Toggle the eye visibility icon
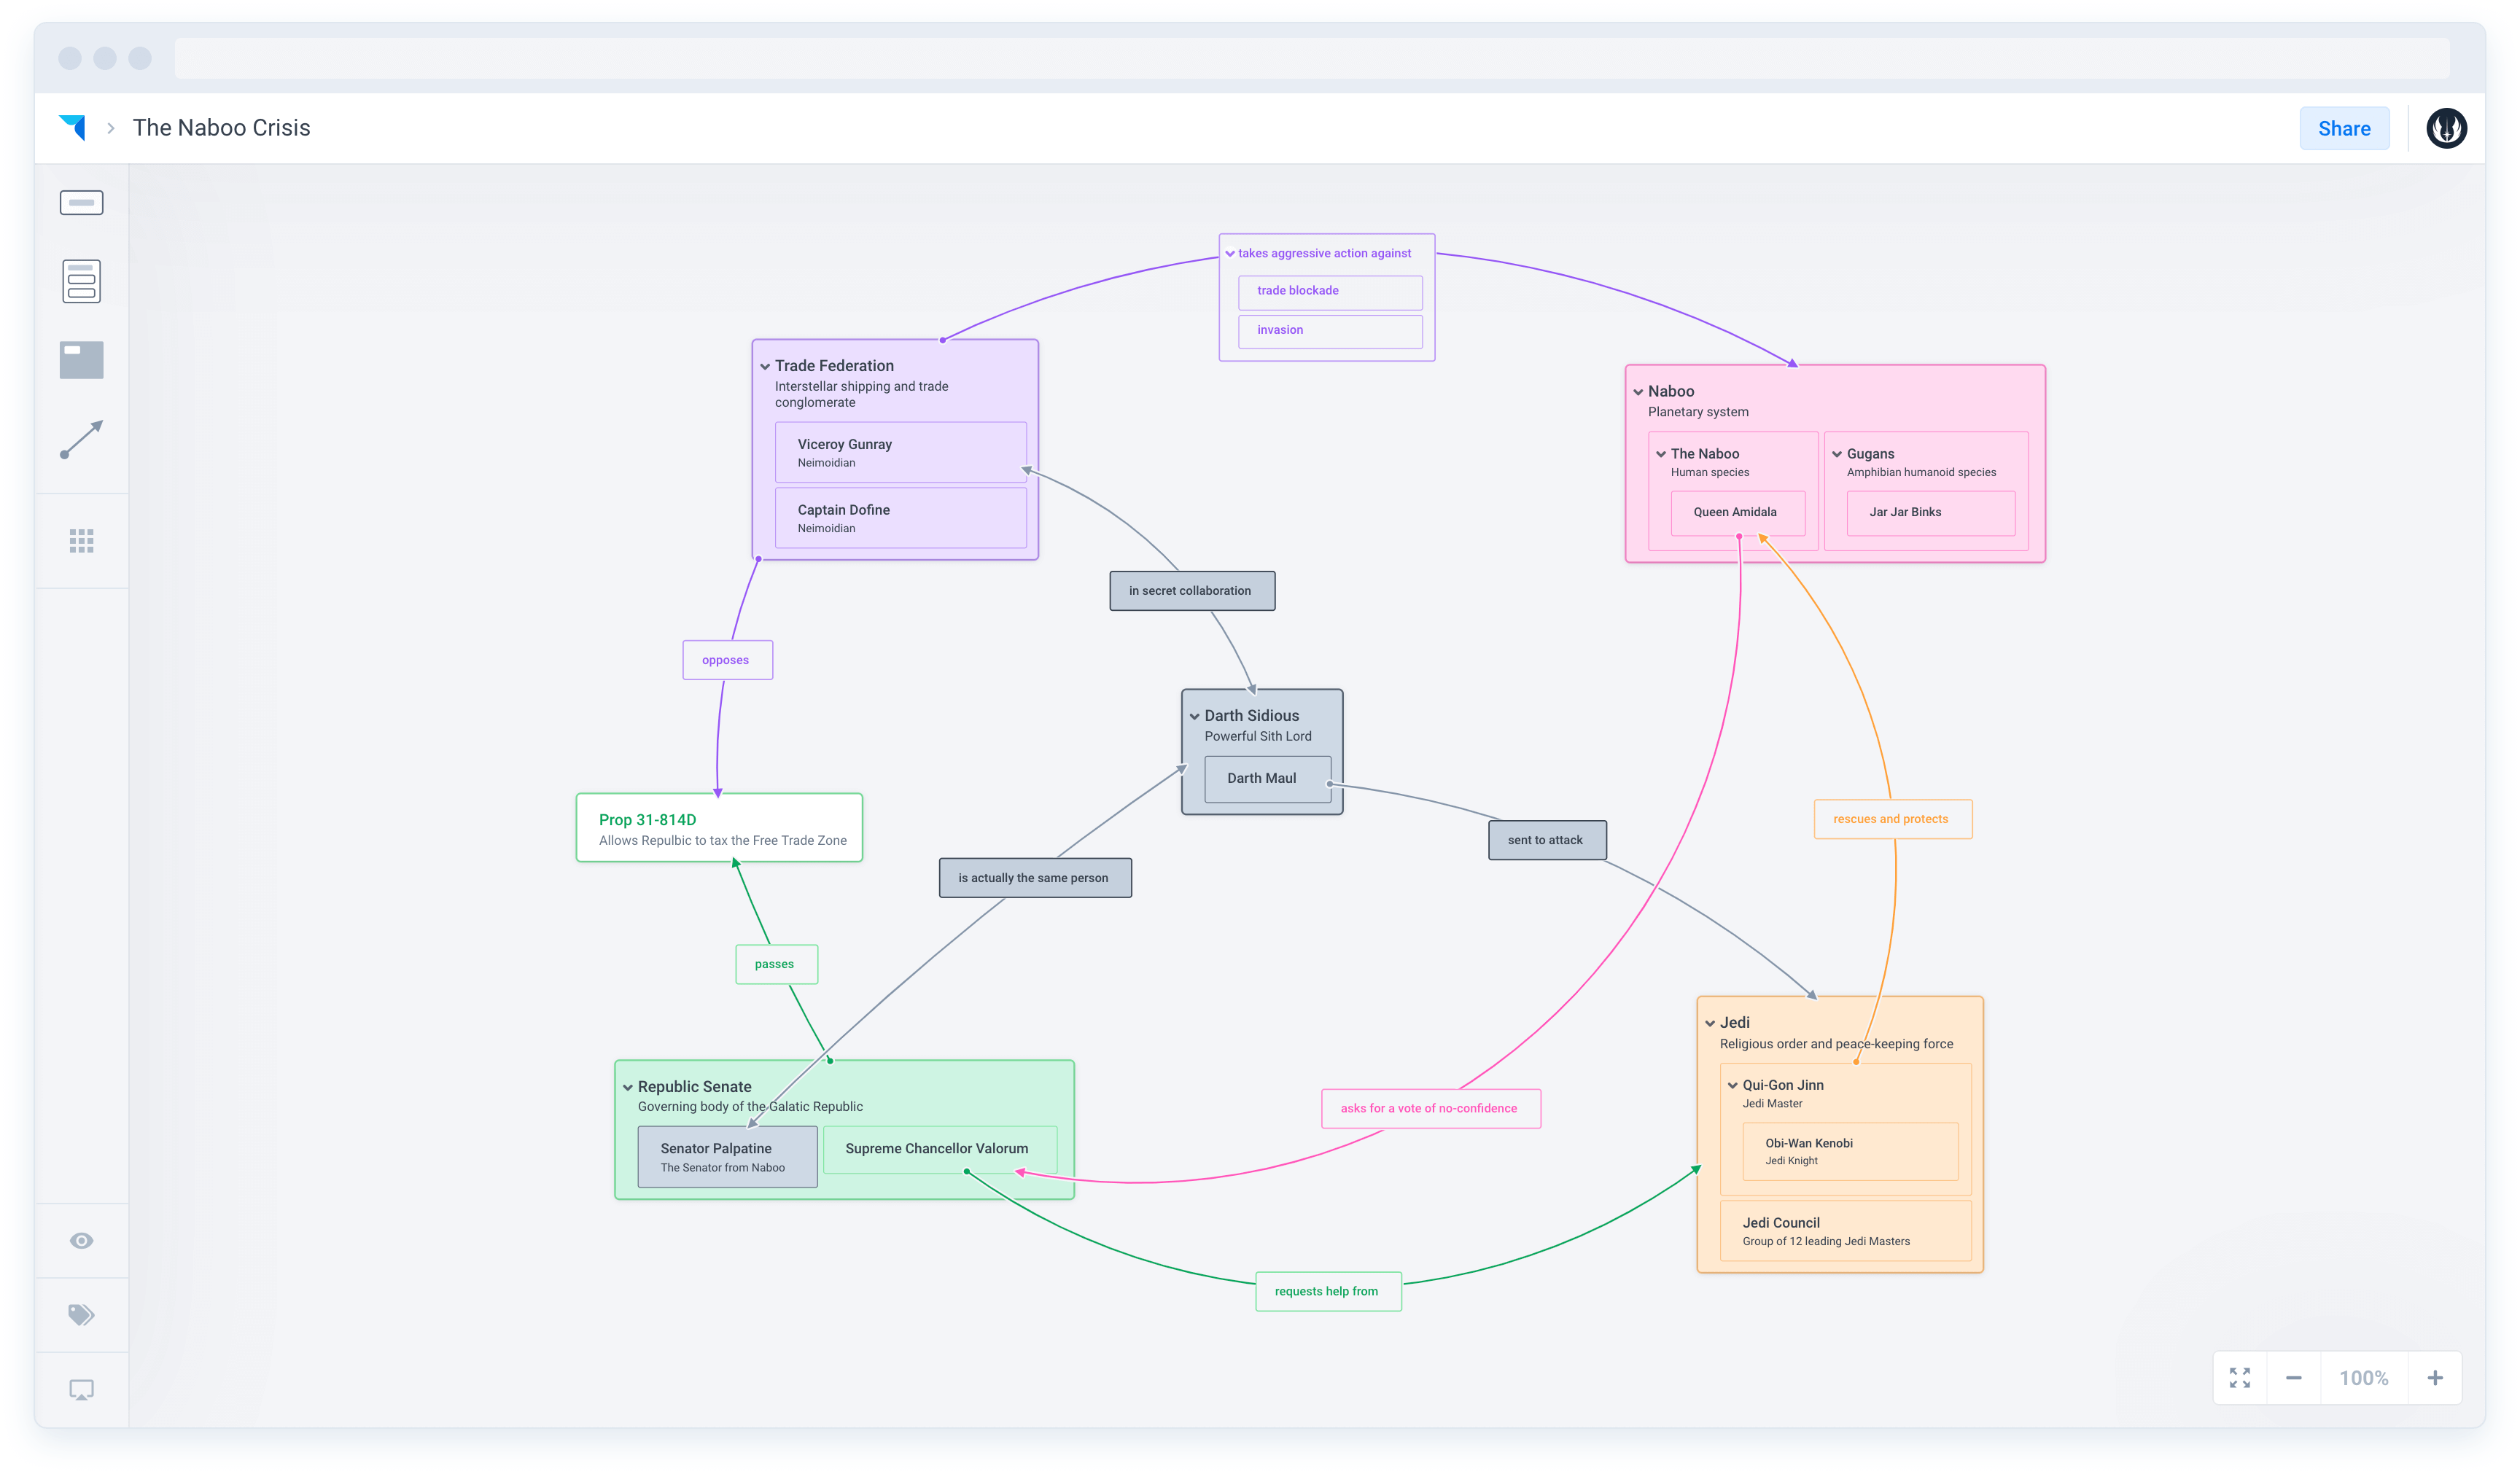2520x1474 pixels. click(x=81, y=1240)
